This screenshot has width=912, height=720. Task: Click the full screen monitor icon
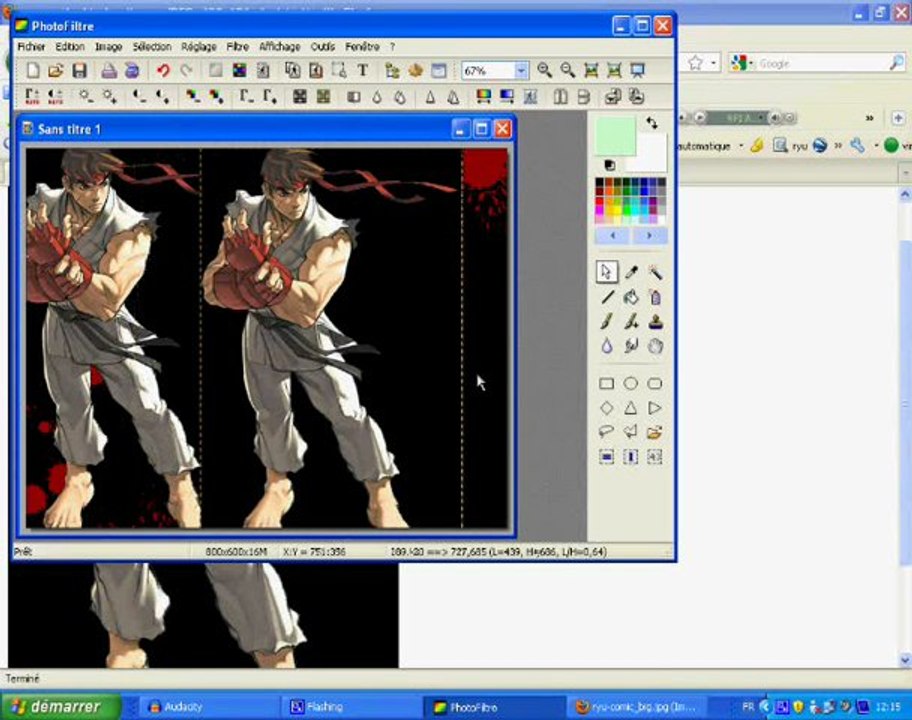pyautogui.click(x=637, y=70)
